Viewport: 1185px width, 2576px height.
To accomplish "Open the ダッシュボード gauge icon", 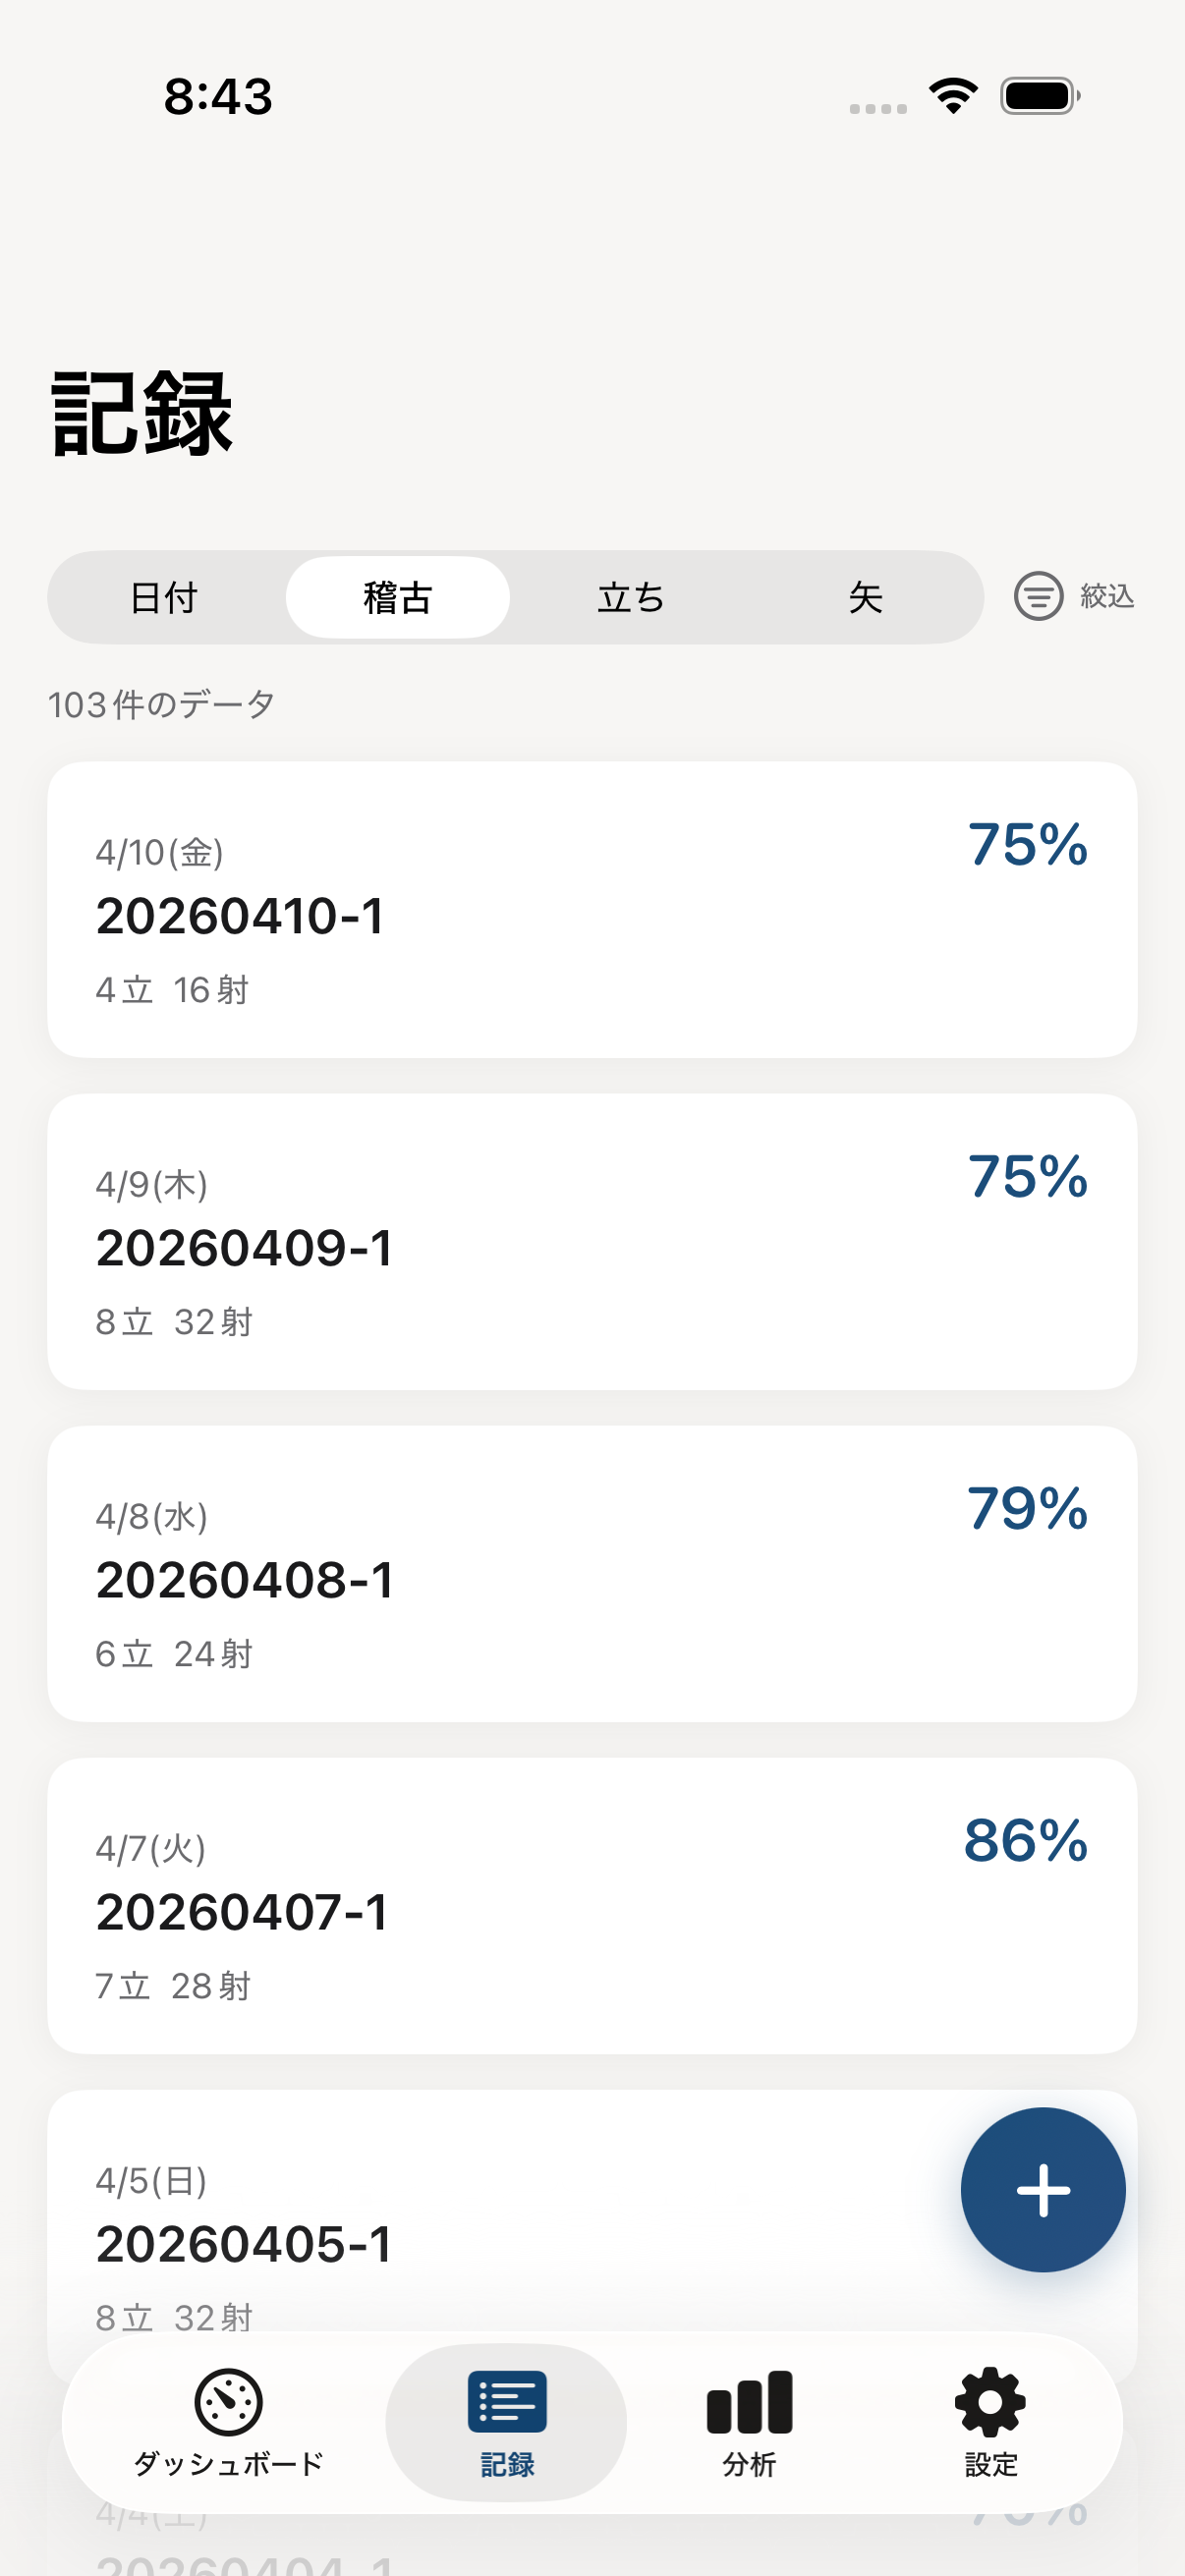I will click(x=228, y=2401).
